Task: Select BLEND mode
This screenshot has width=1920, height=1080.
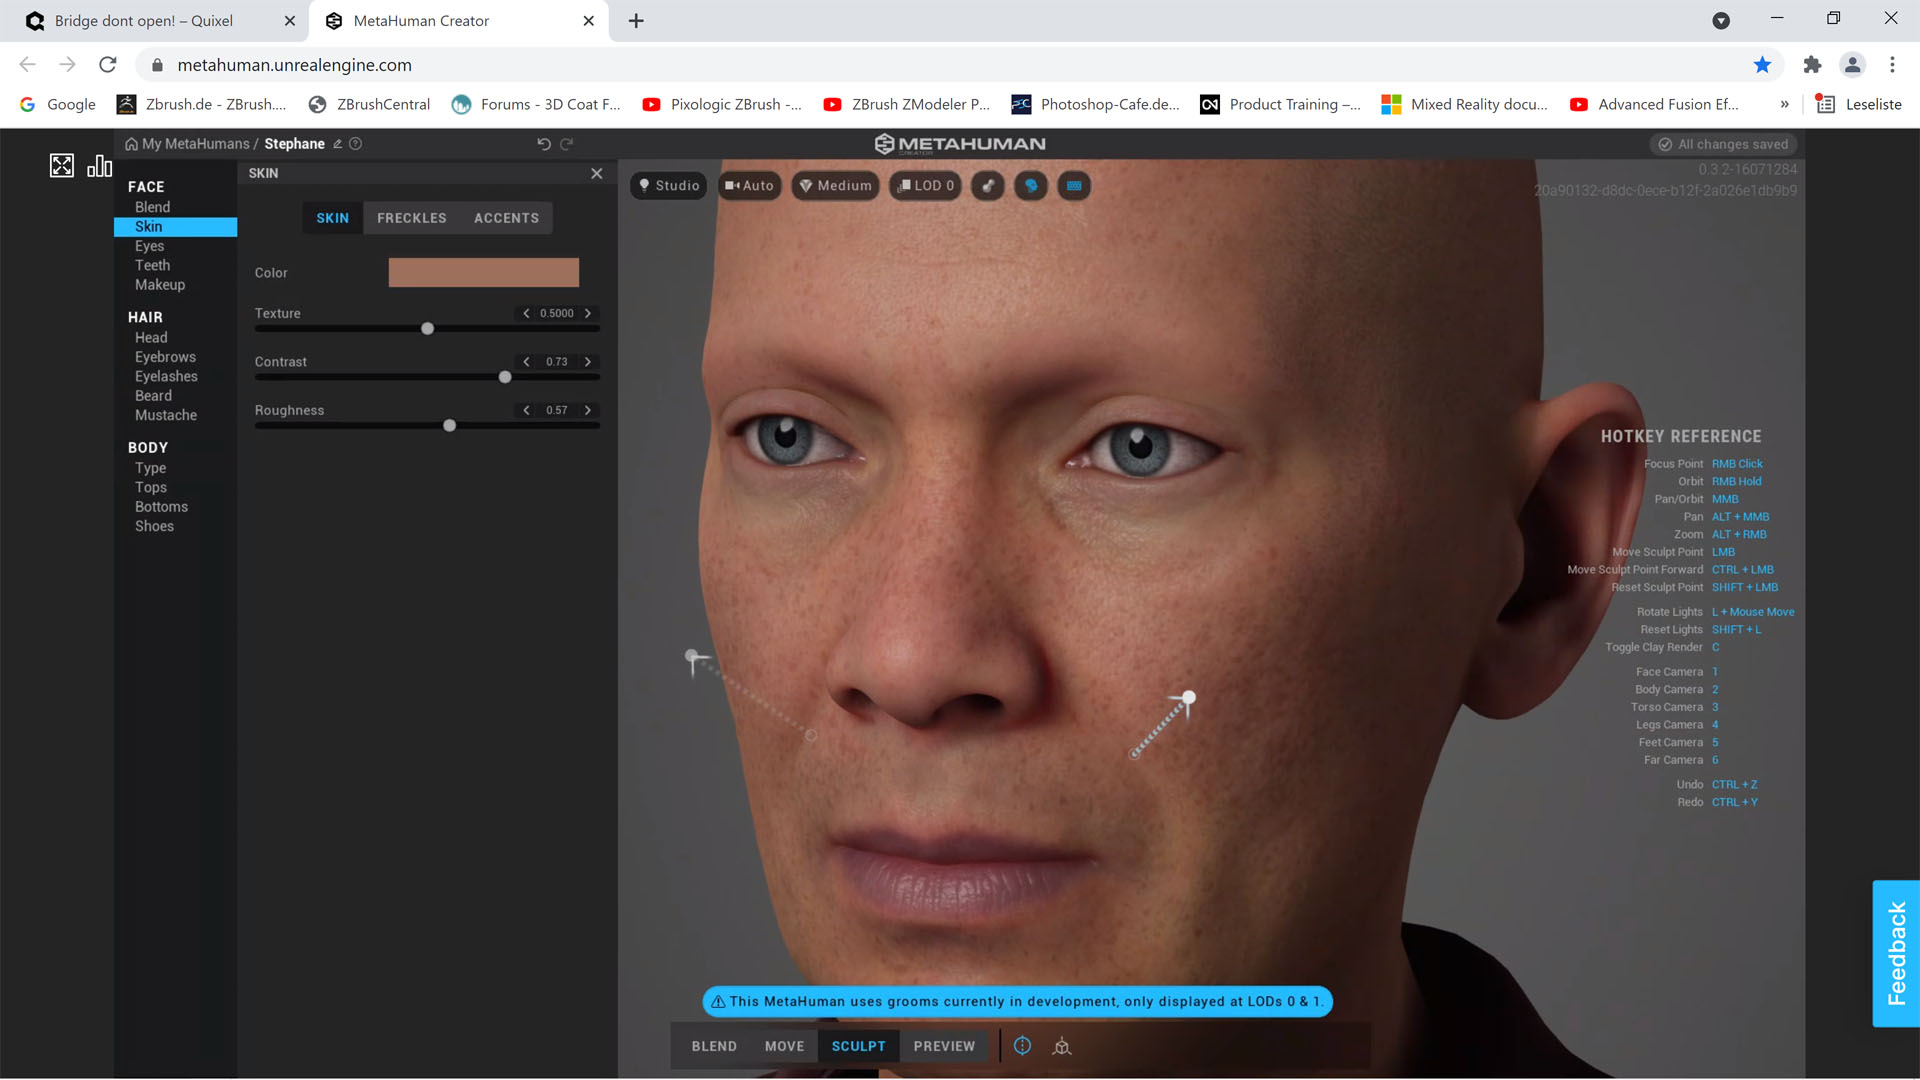Action: [x=714, y=1046]
